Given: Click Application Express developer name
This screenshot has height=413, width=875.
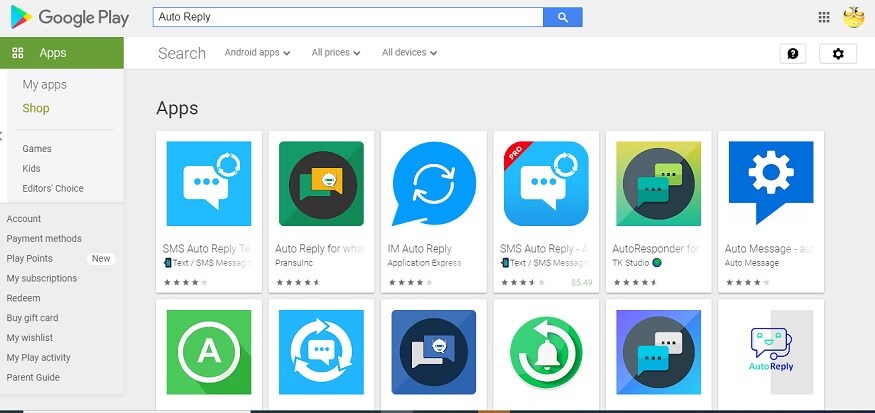Looking at the screenshot, I should point(425,263).
